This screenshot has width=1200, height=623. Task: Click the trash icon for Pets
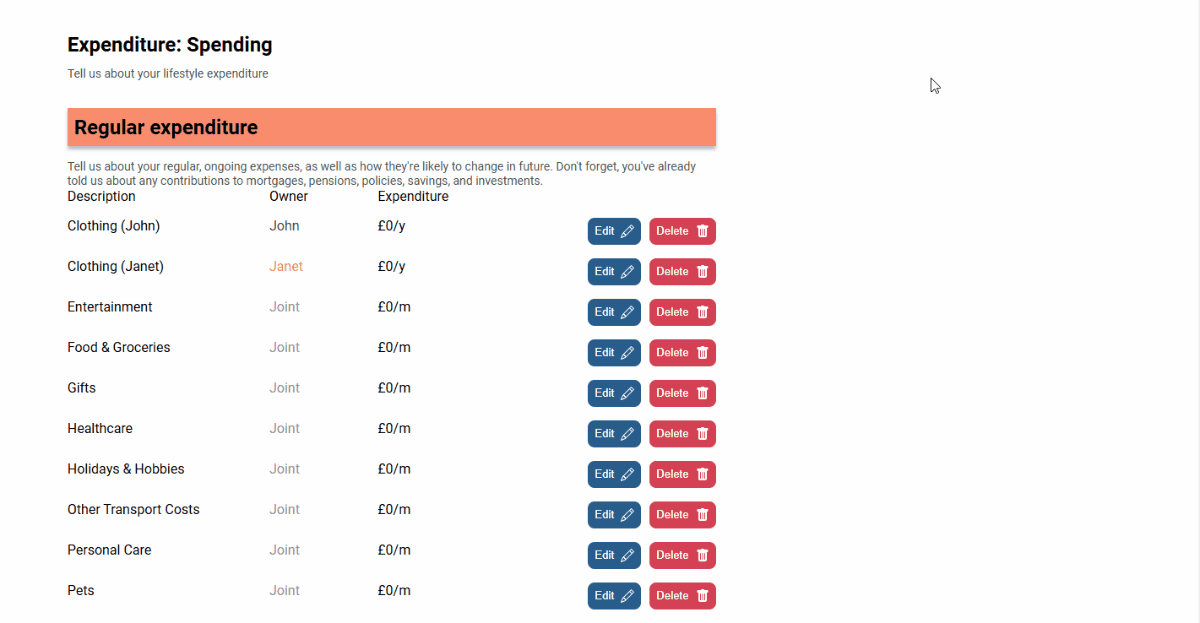tap(703, 596)
